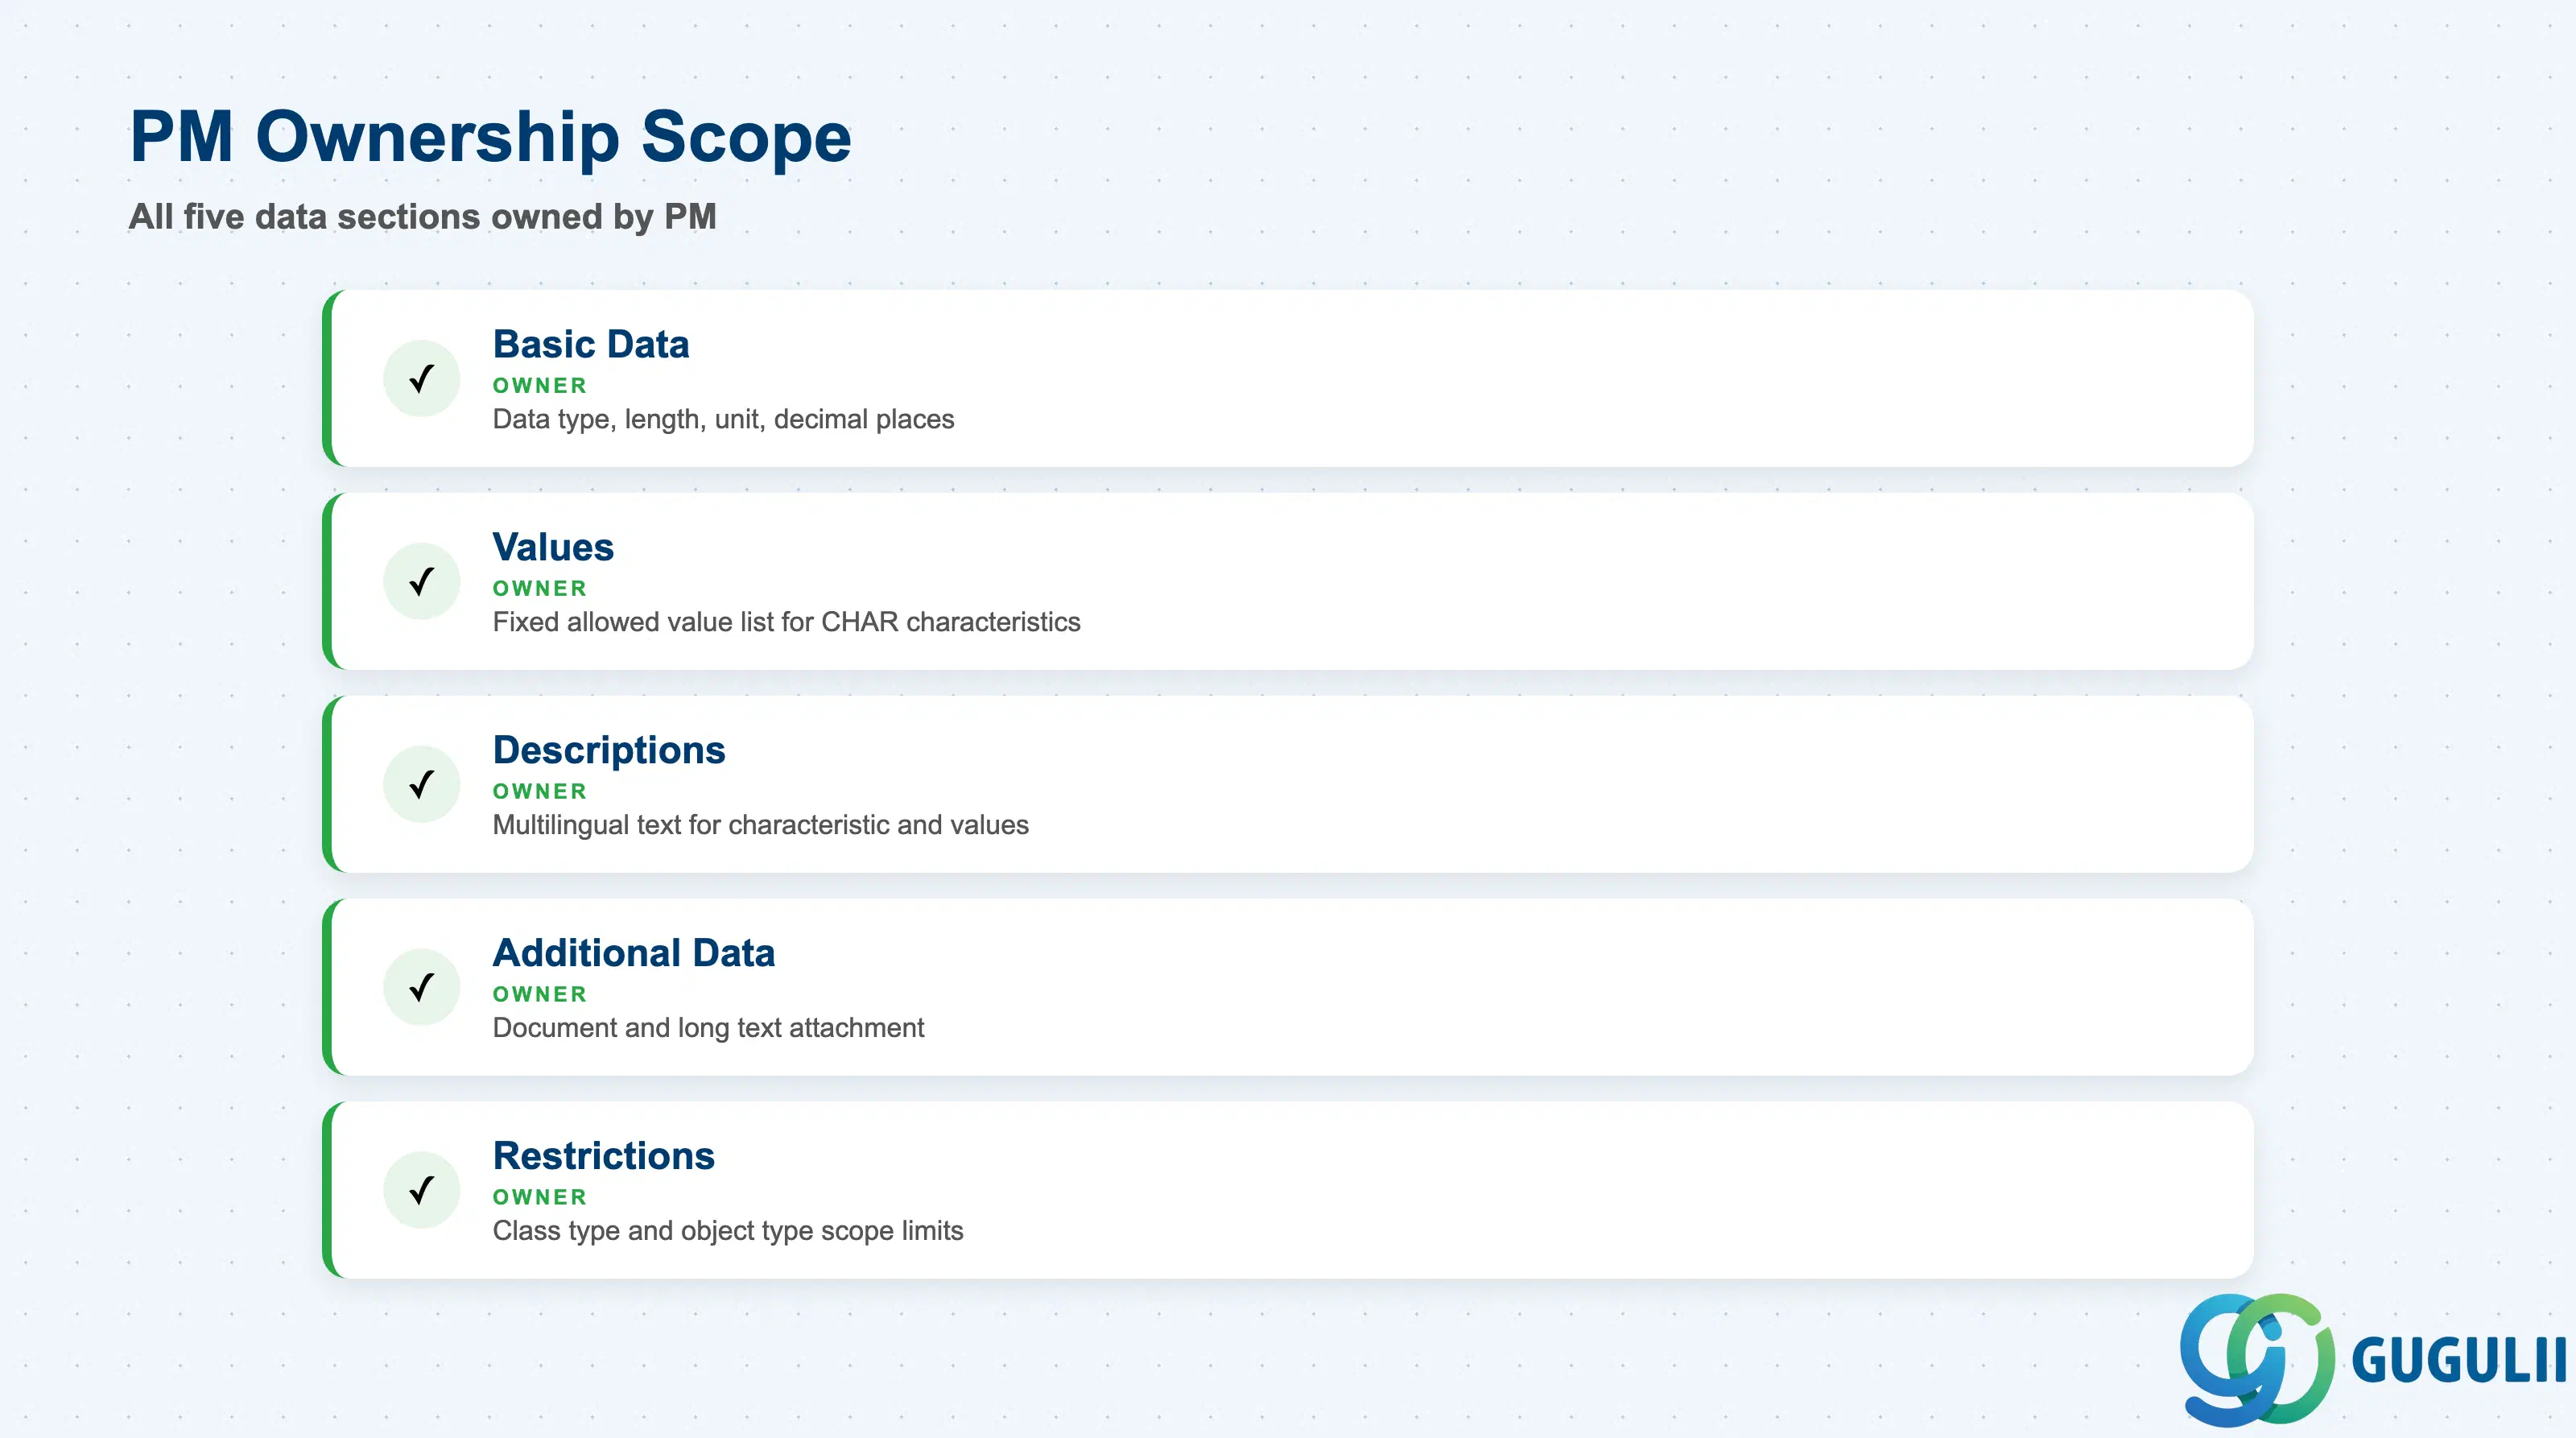Screen dimensions: 2576x1438
Task: Click text Class type and object type scope limits
Action: [x=728, y=1232]
